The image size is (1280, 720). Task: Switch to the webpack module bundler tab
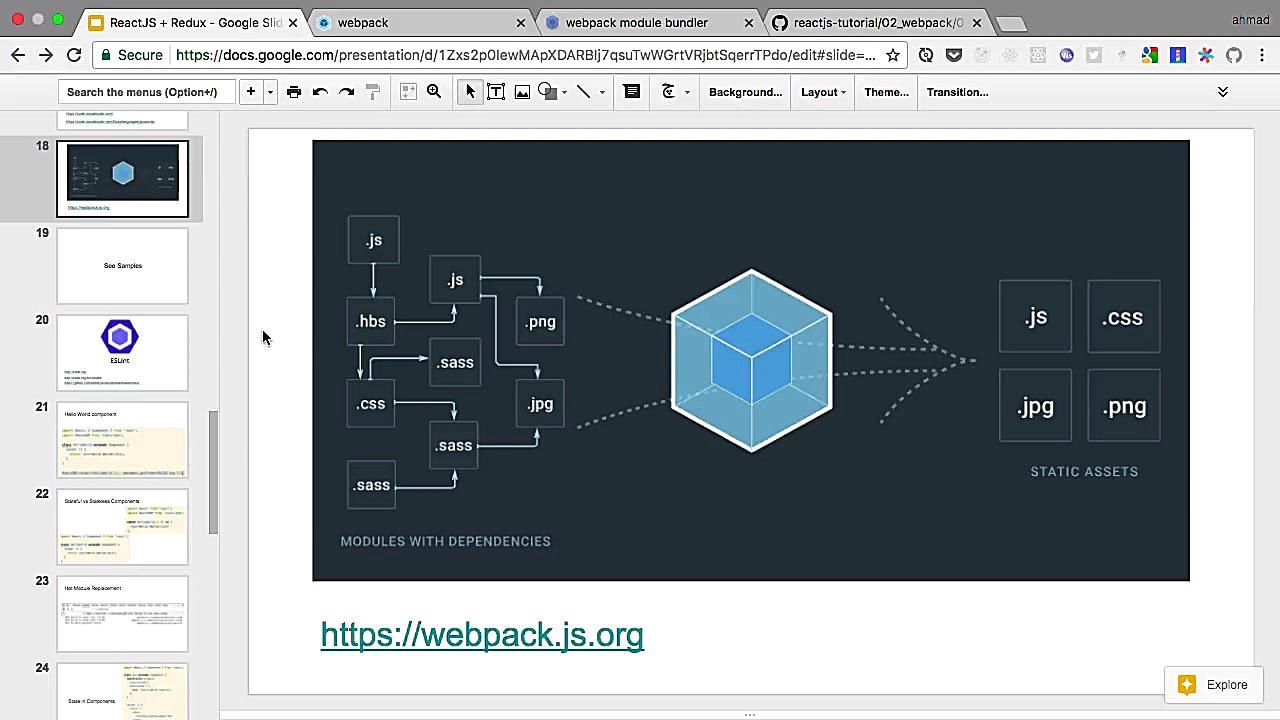coord(637,22)
